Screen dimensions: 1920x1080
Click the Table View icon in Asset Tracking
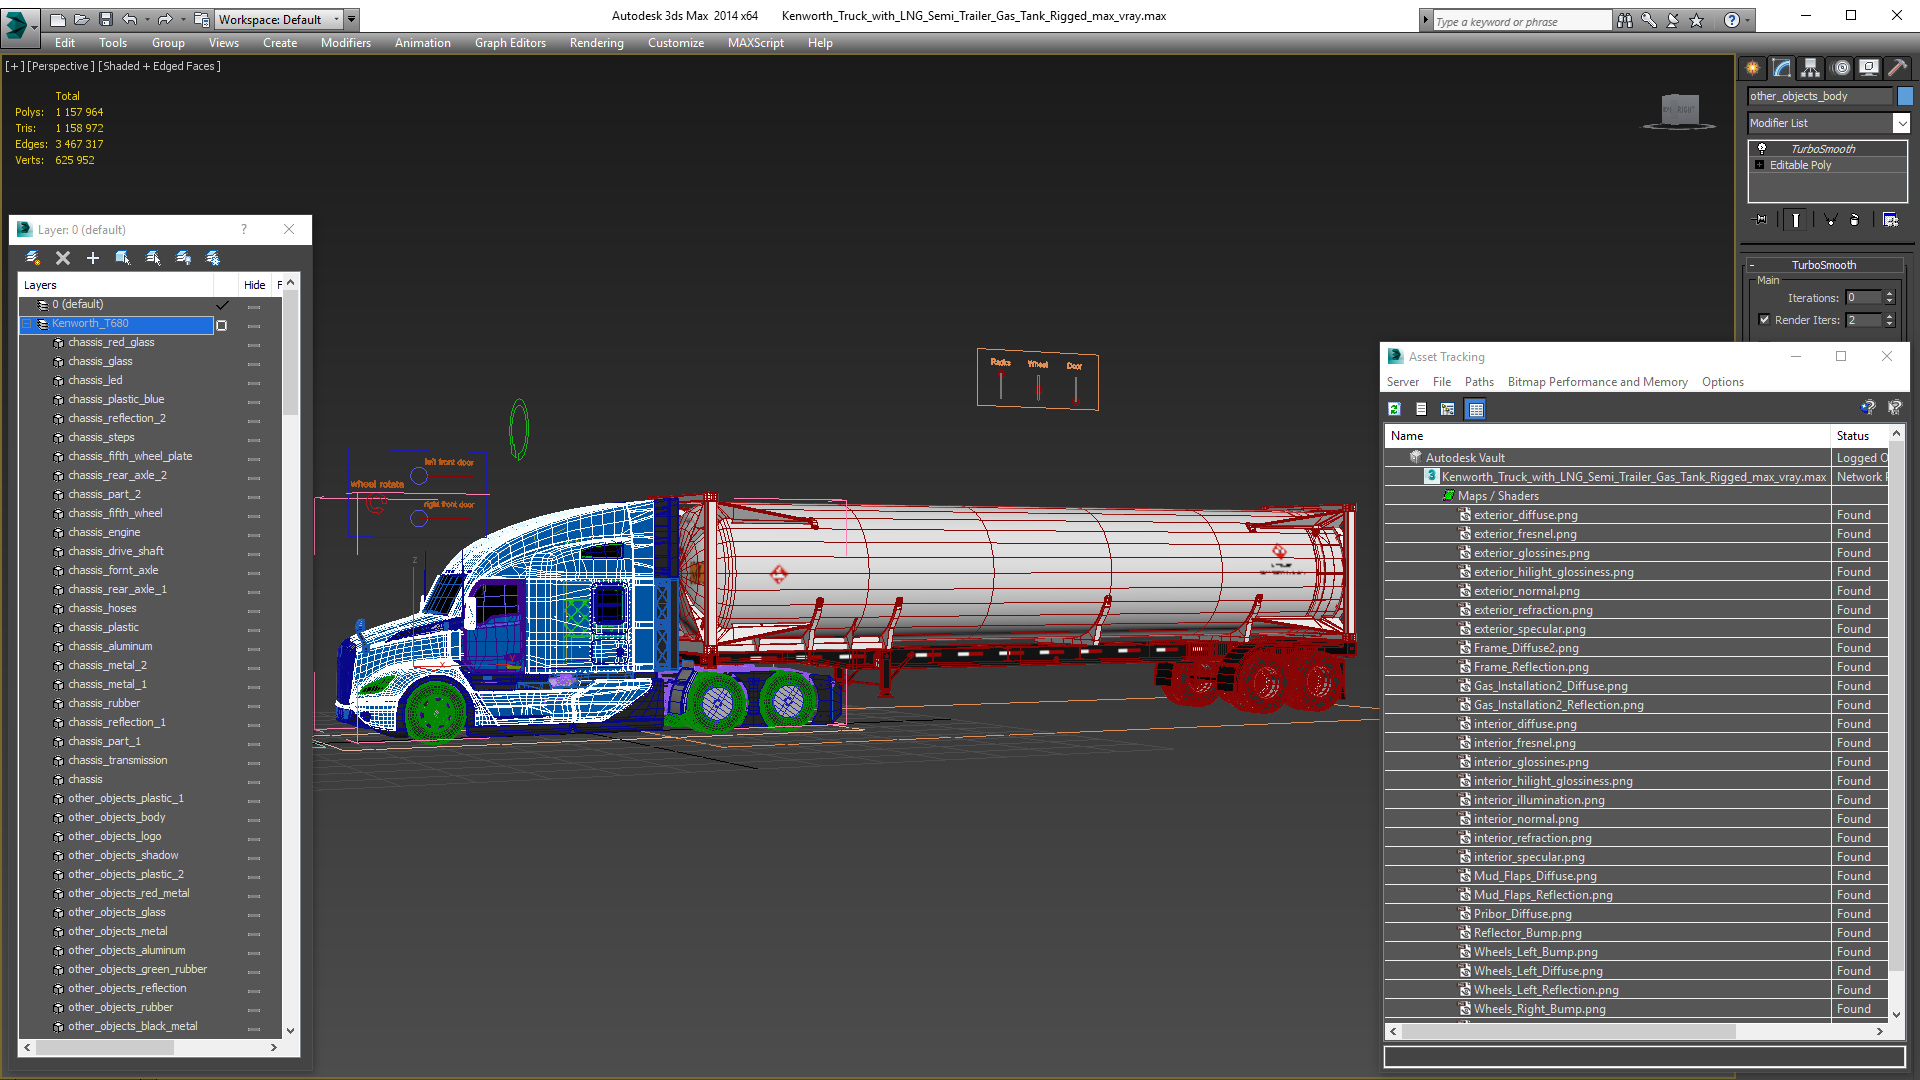coord(1476,409)
